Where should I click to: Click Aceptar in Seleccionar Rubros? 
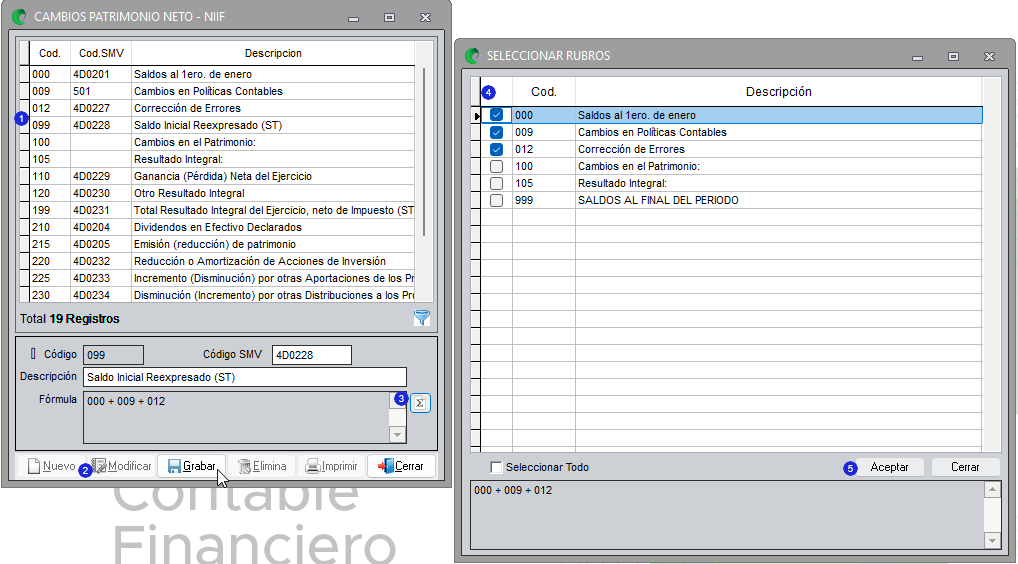(x=889, y=467)
